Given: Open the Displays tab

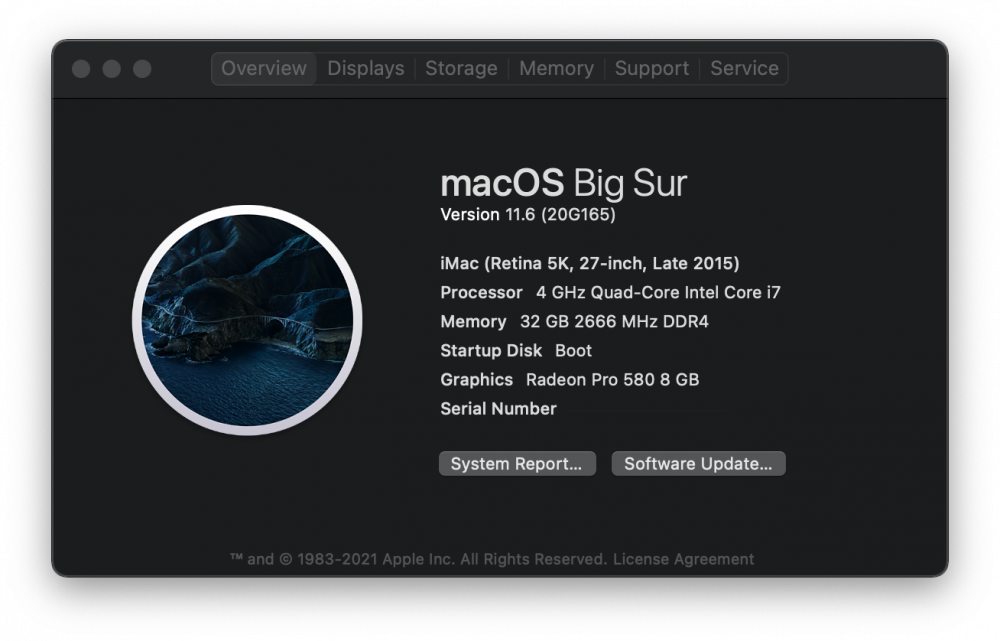Looking at the screenshot, I should [365, 68].
